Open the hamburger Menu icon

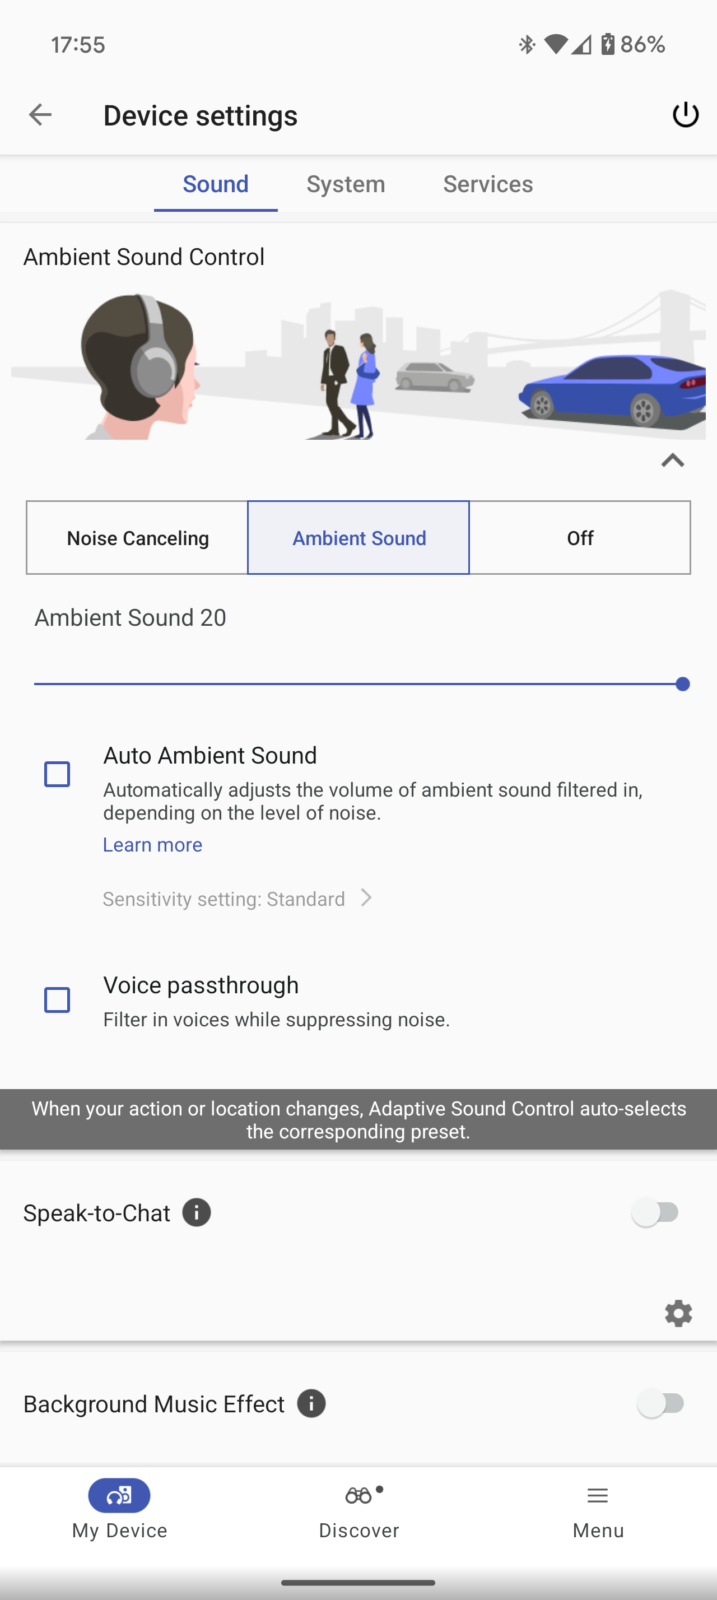(598, 1496)
